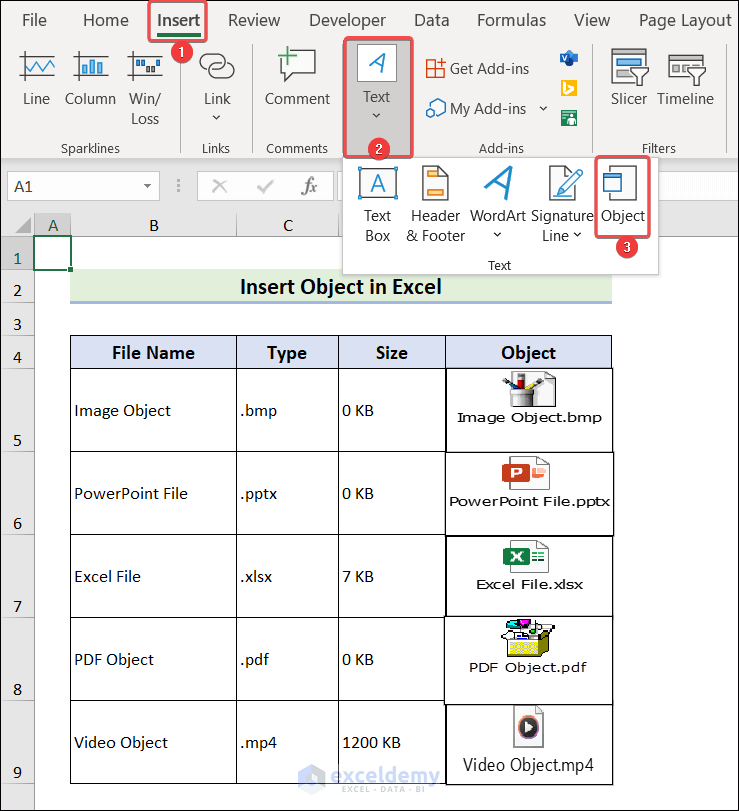The width and height of the screenshot is (739, 811).
Task: Select the 'Size' header cell
Action: (392, 352)
